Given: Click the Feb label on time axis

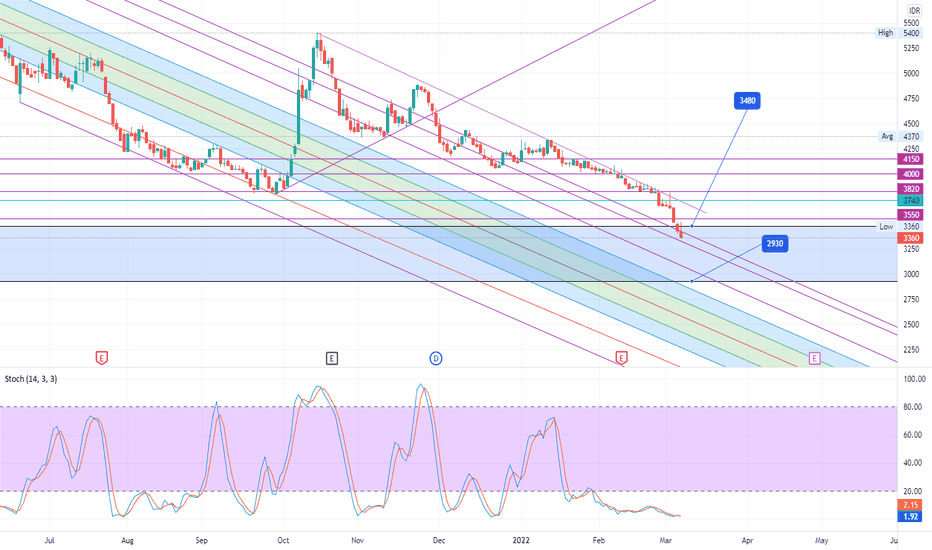Looking at the screenshot, I should tap(599, 540).
